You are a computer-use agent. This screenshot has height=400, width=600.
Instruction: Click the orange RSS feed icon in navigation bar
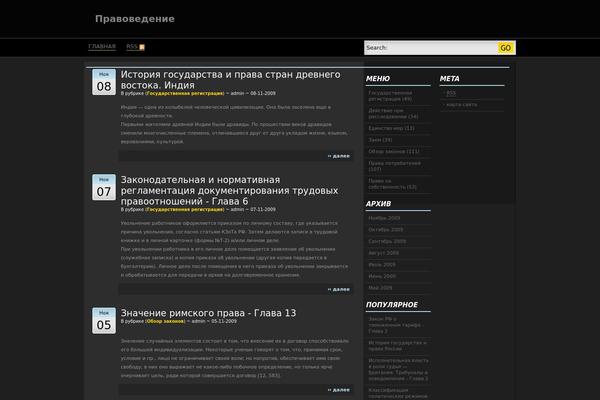pyautogui.click(x=142, y=47)
